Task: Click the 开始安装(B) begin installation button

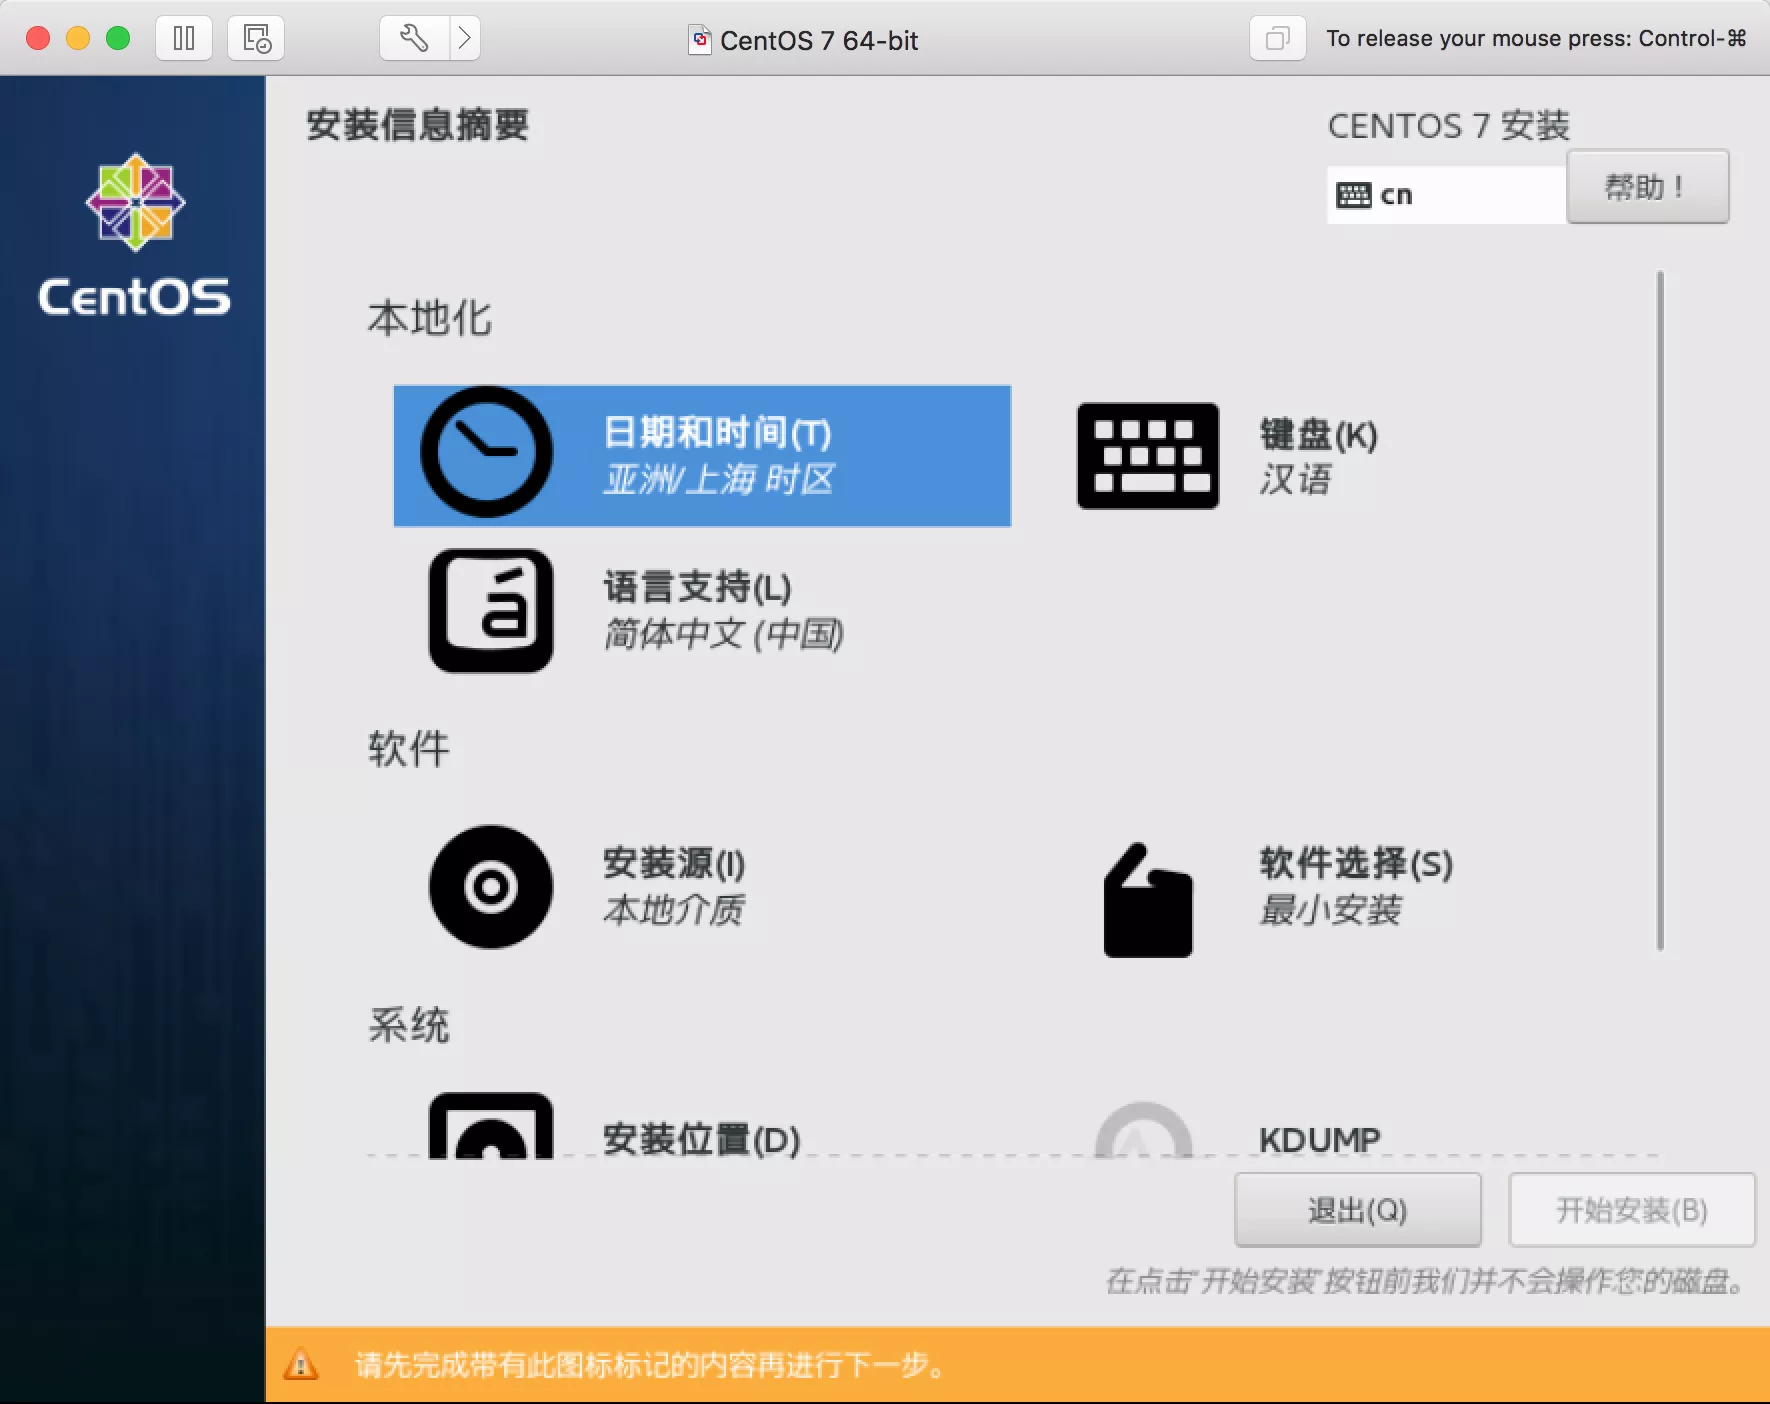Action: tap(1632, 1210)
